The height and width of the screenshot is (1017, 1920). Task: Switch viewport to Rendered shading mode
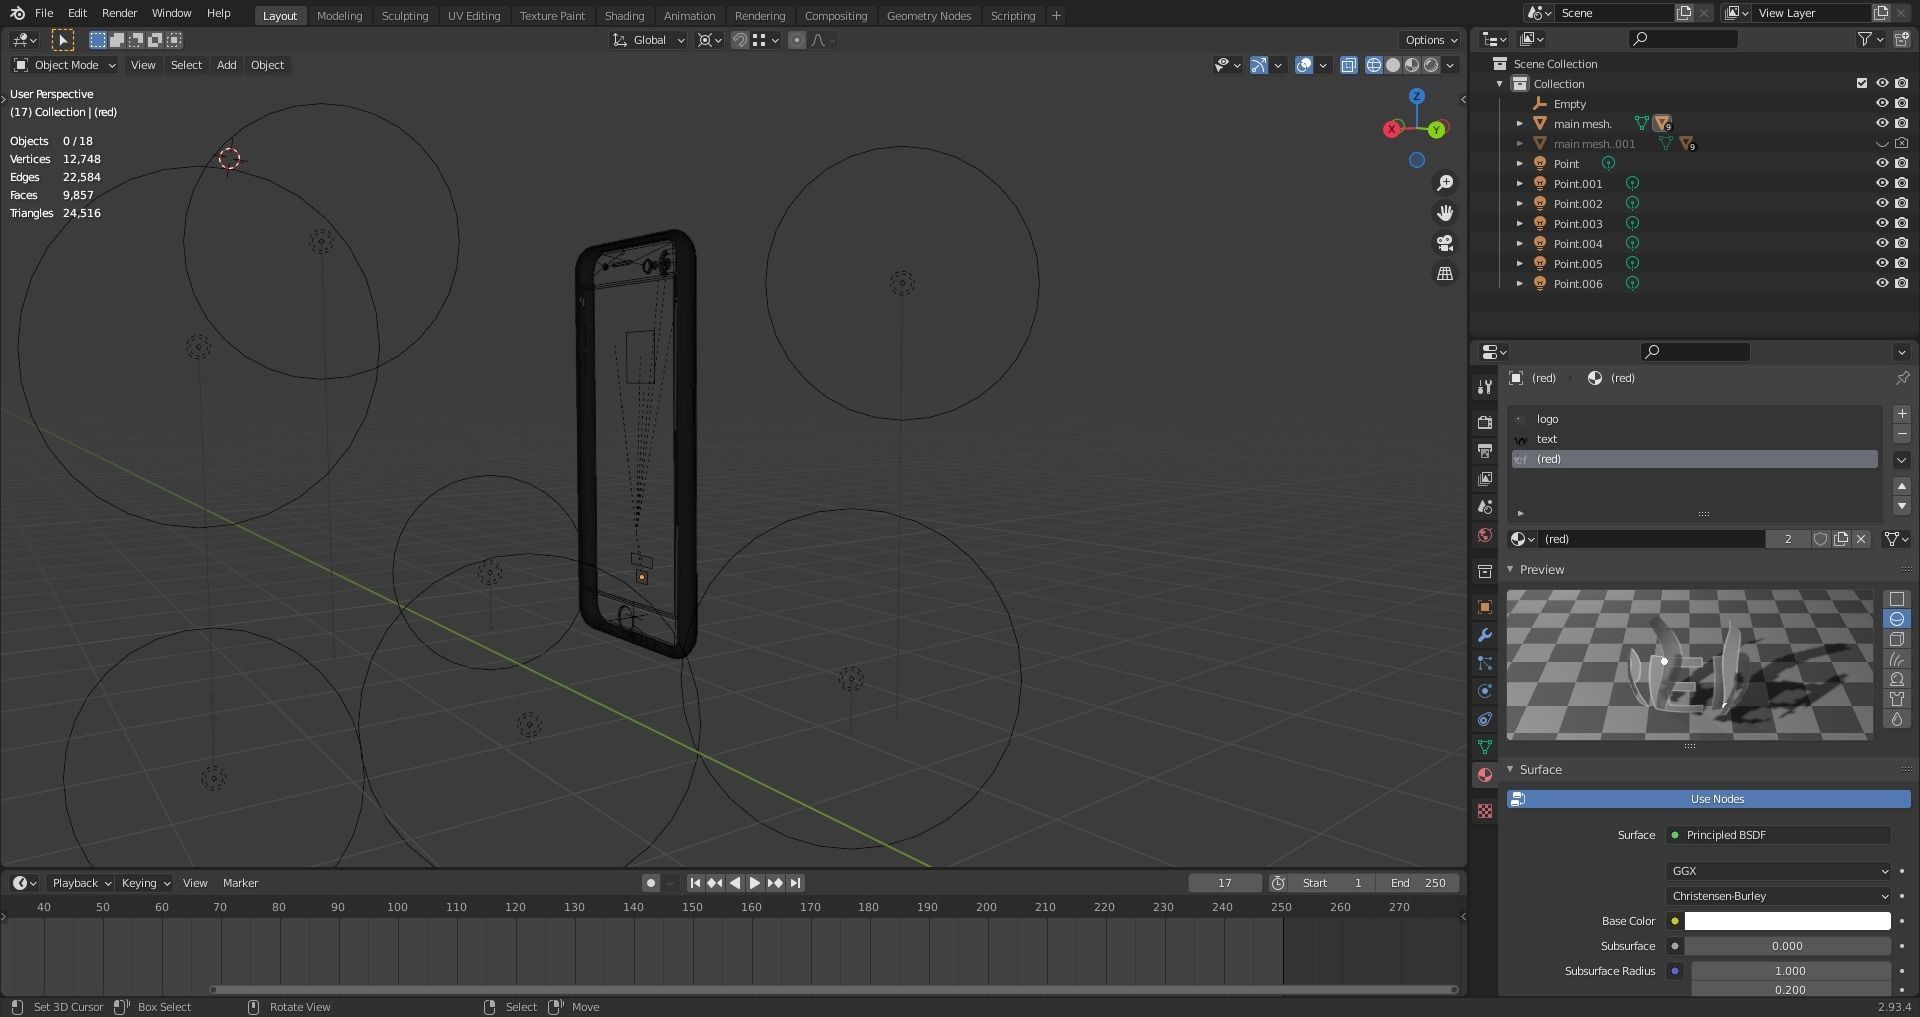[x=1431, y=65]
